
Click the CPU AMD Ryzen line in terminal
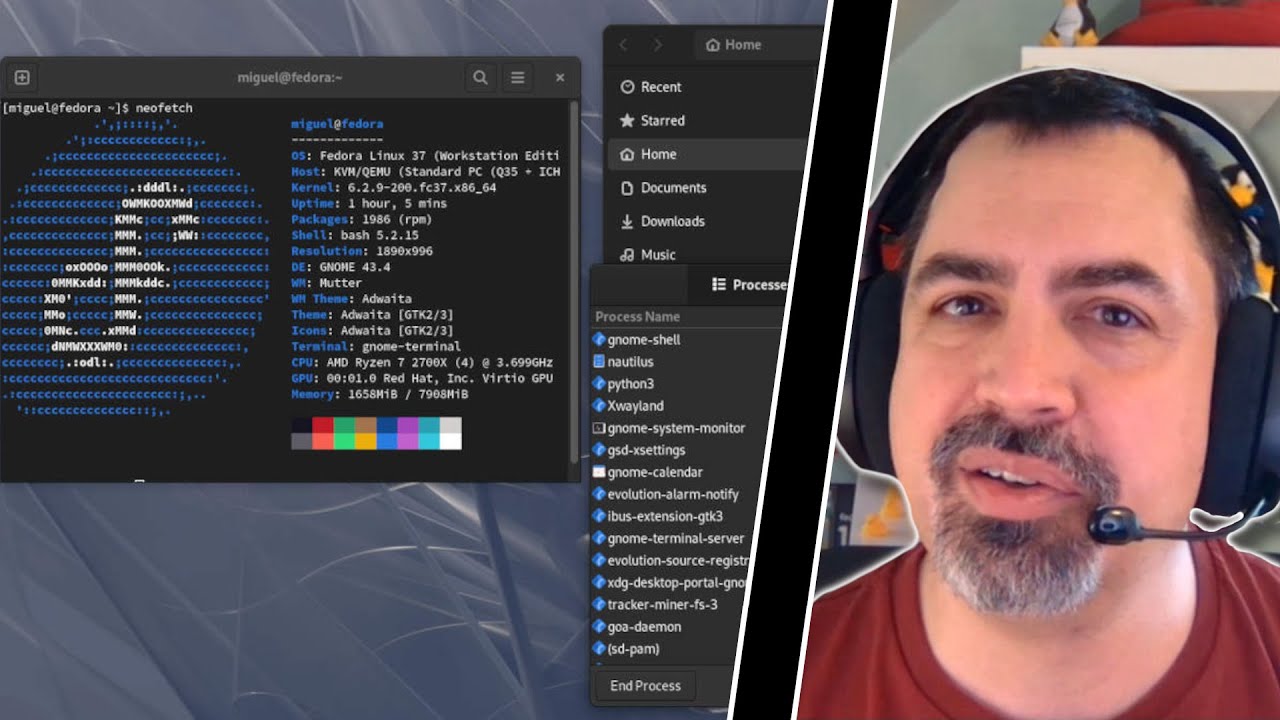(x=422, y=362)
